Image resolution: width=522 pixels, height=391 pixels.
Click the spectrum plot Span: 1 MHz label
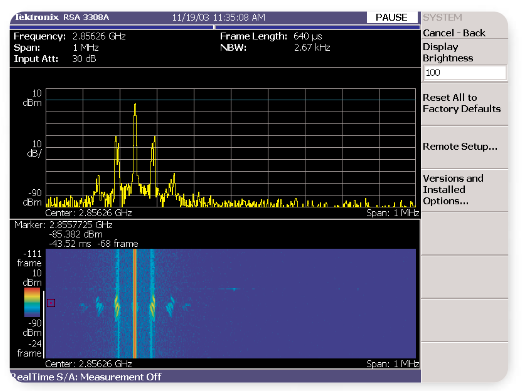tap(393, 213)
